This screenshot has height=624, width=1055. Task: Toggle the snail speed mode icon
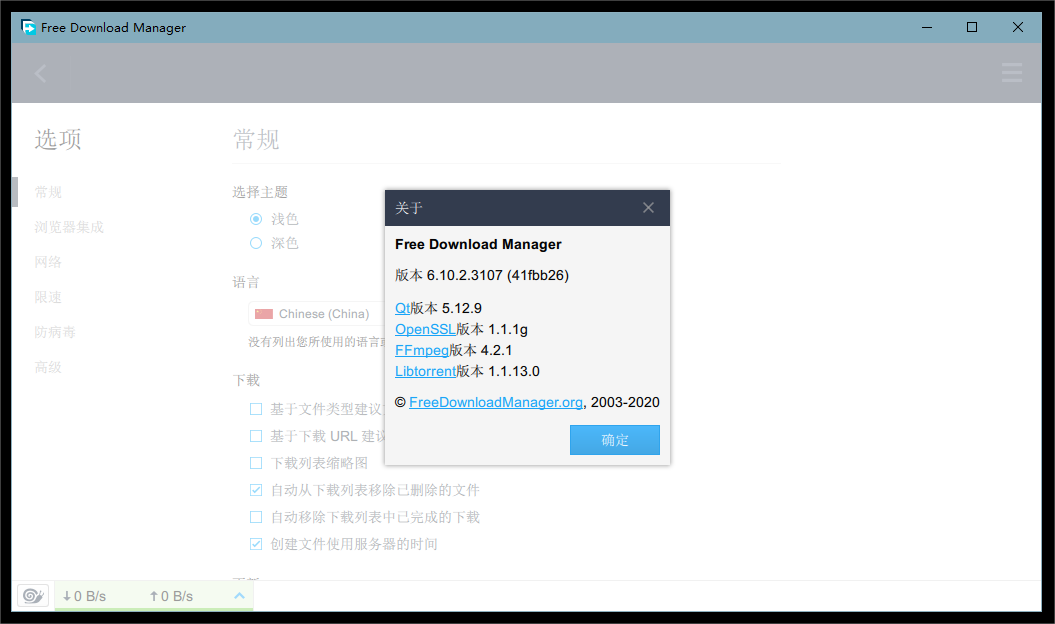(x=33, y=596)
